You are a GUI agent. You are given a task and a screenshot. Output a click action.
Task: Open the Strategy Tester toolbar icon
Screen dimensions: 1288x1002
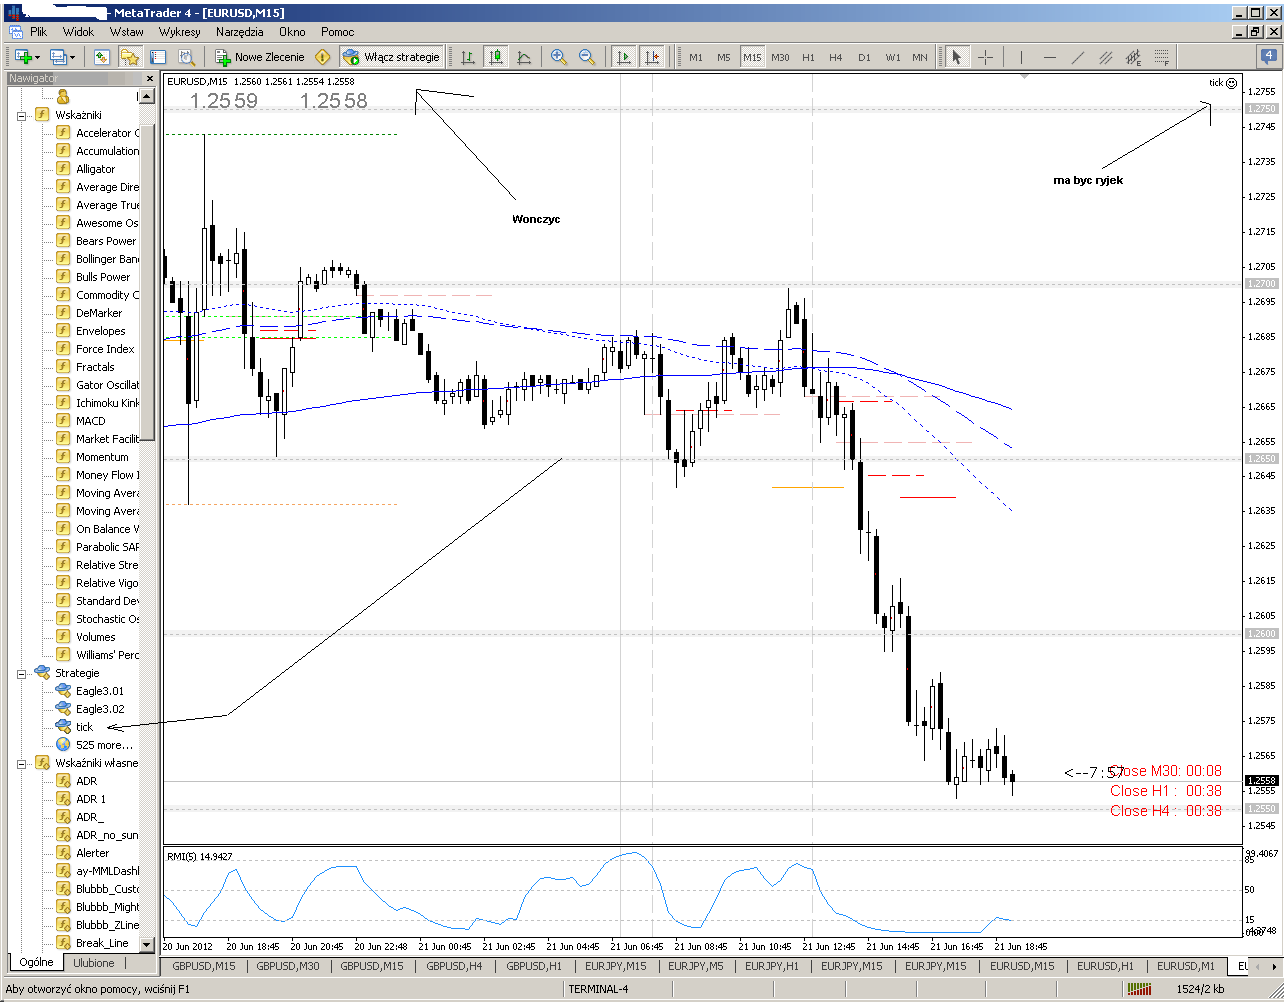pyautogui.click(x=186, y=57)
